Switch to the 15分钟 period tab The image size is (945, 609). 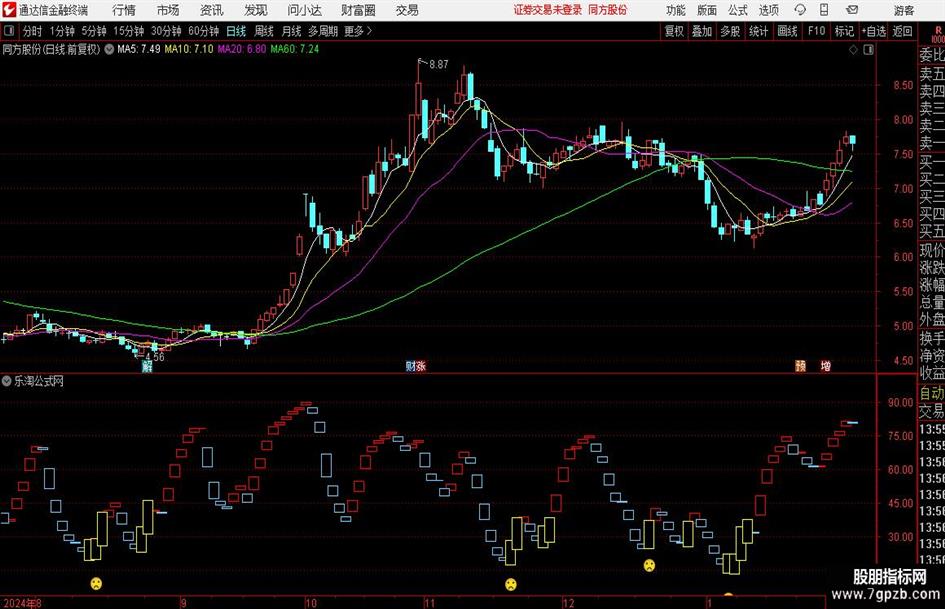(x=128, y=31)
